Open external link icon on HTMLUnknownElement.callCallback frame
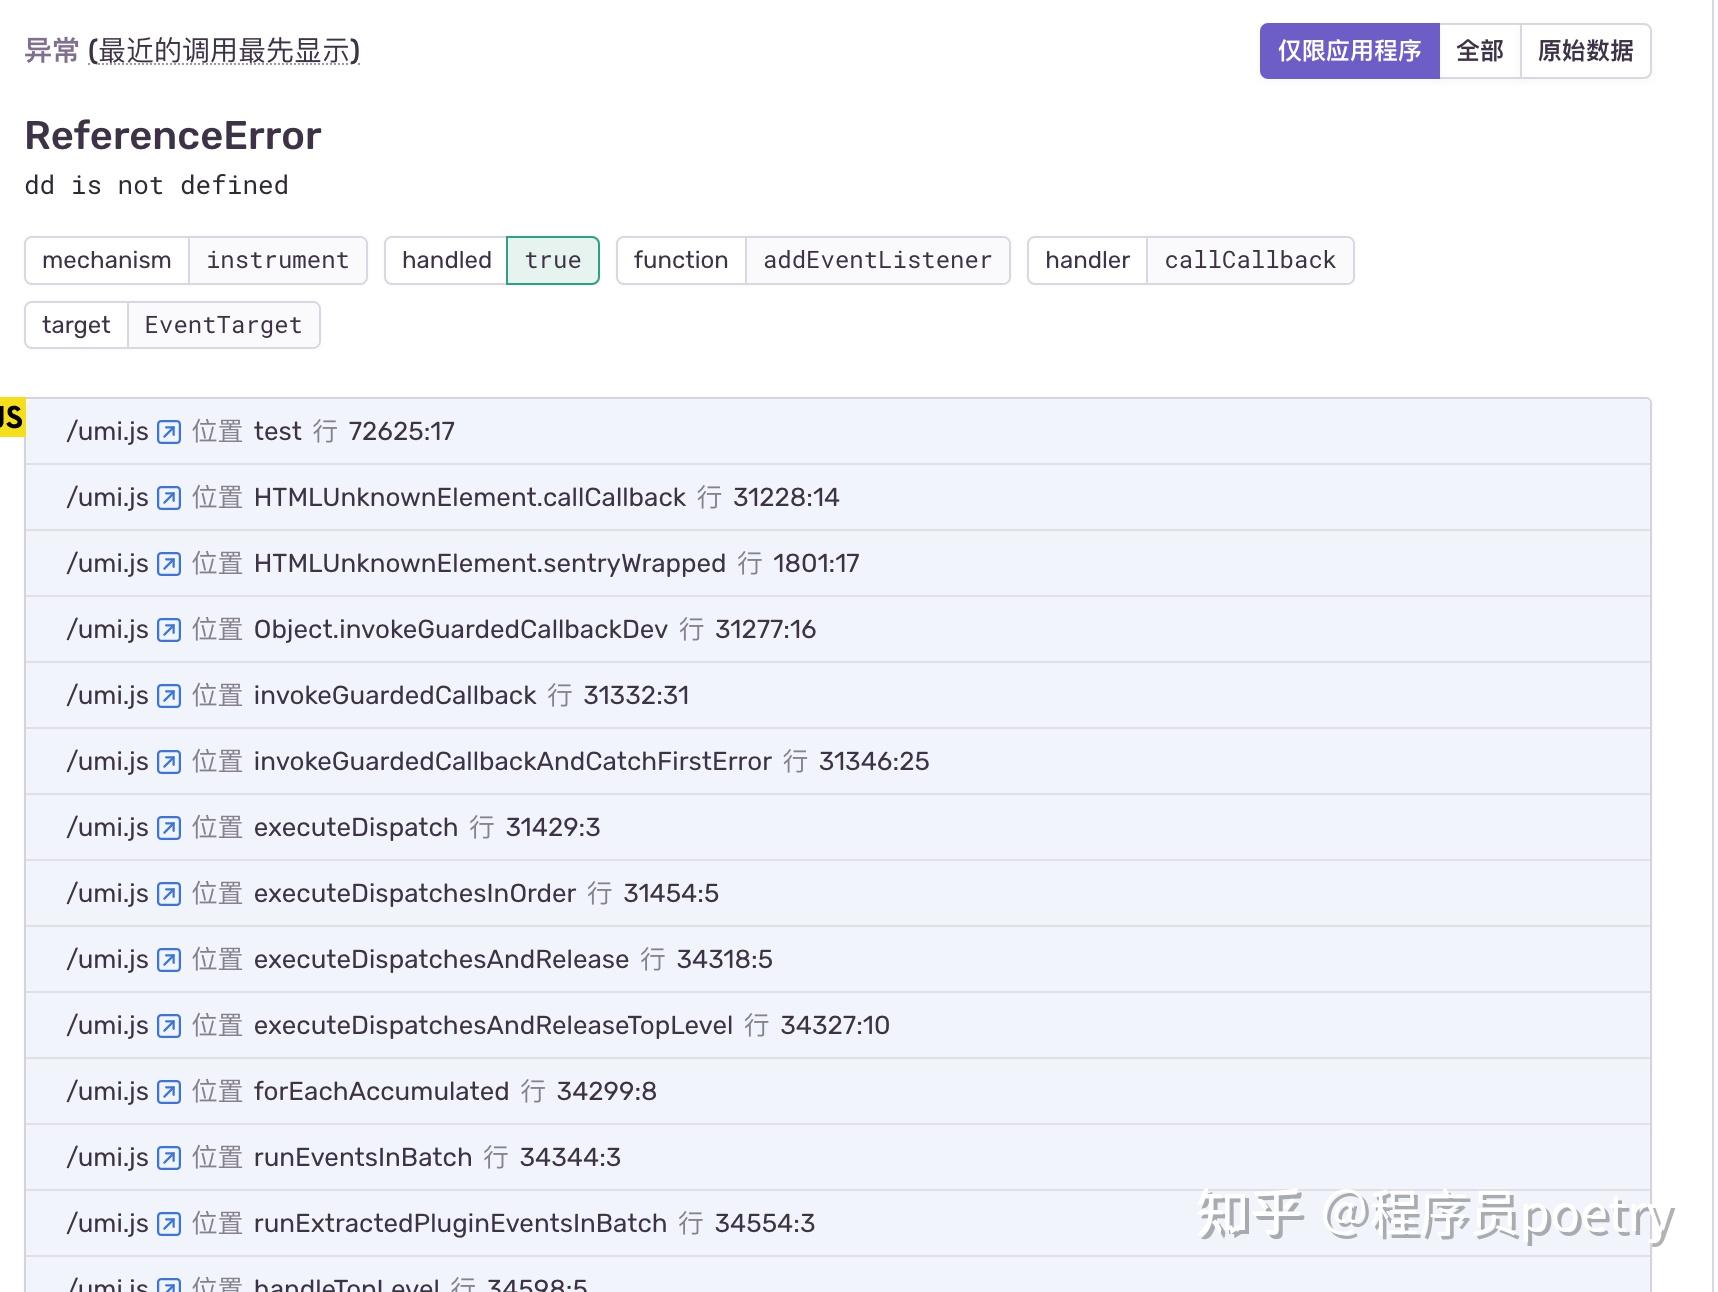Screen dimensions: 1718x1292 [x=167, y=497]
